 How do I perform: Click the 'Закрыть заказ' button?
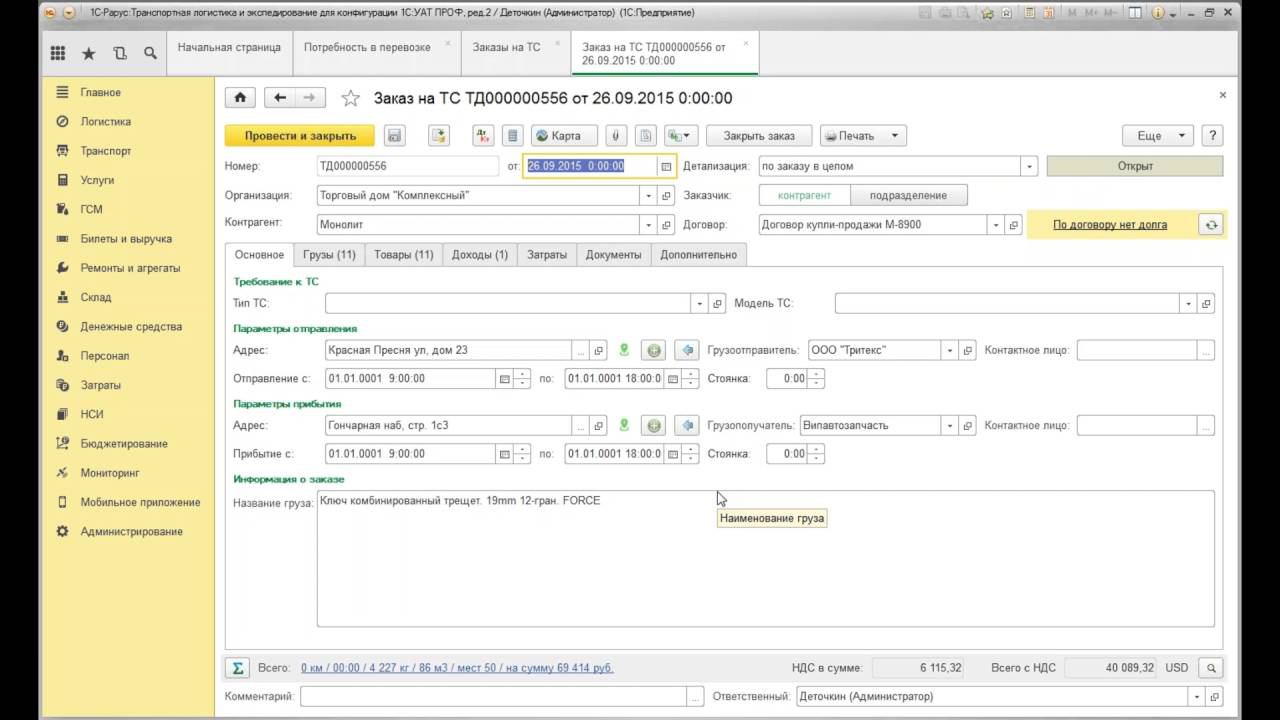tap(759, 136)
